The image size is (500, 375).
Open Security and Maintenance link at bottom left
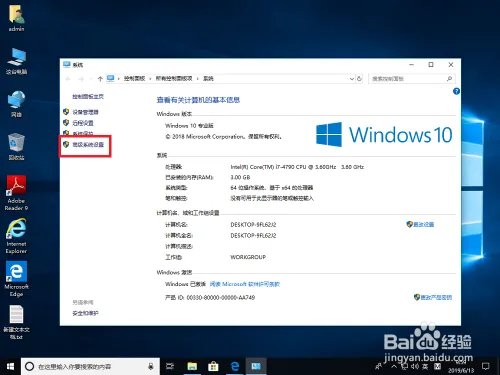click(85, 313)
